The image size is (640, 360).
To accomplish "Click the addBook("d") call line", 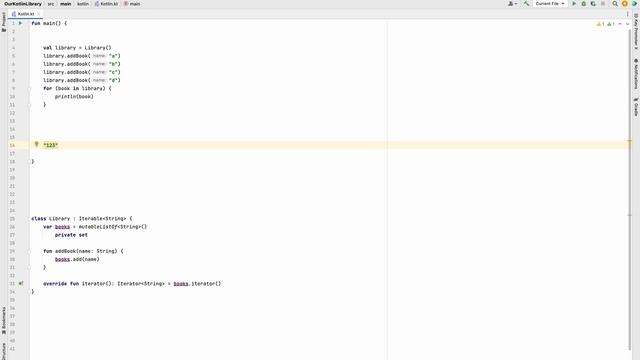I will coord(82,80).
